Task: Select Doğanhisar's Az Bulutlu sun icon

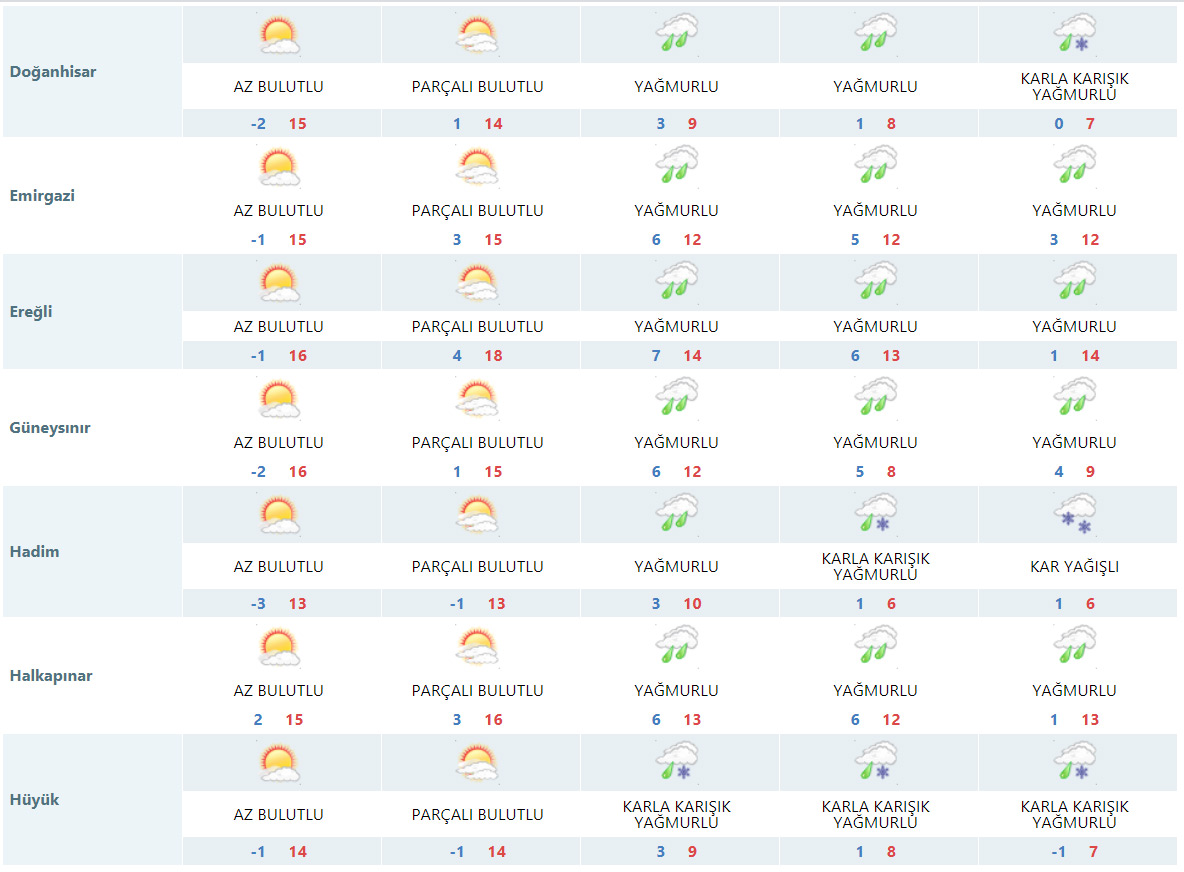Action: pyautogui.click(x=279, y=35)
